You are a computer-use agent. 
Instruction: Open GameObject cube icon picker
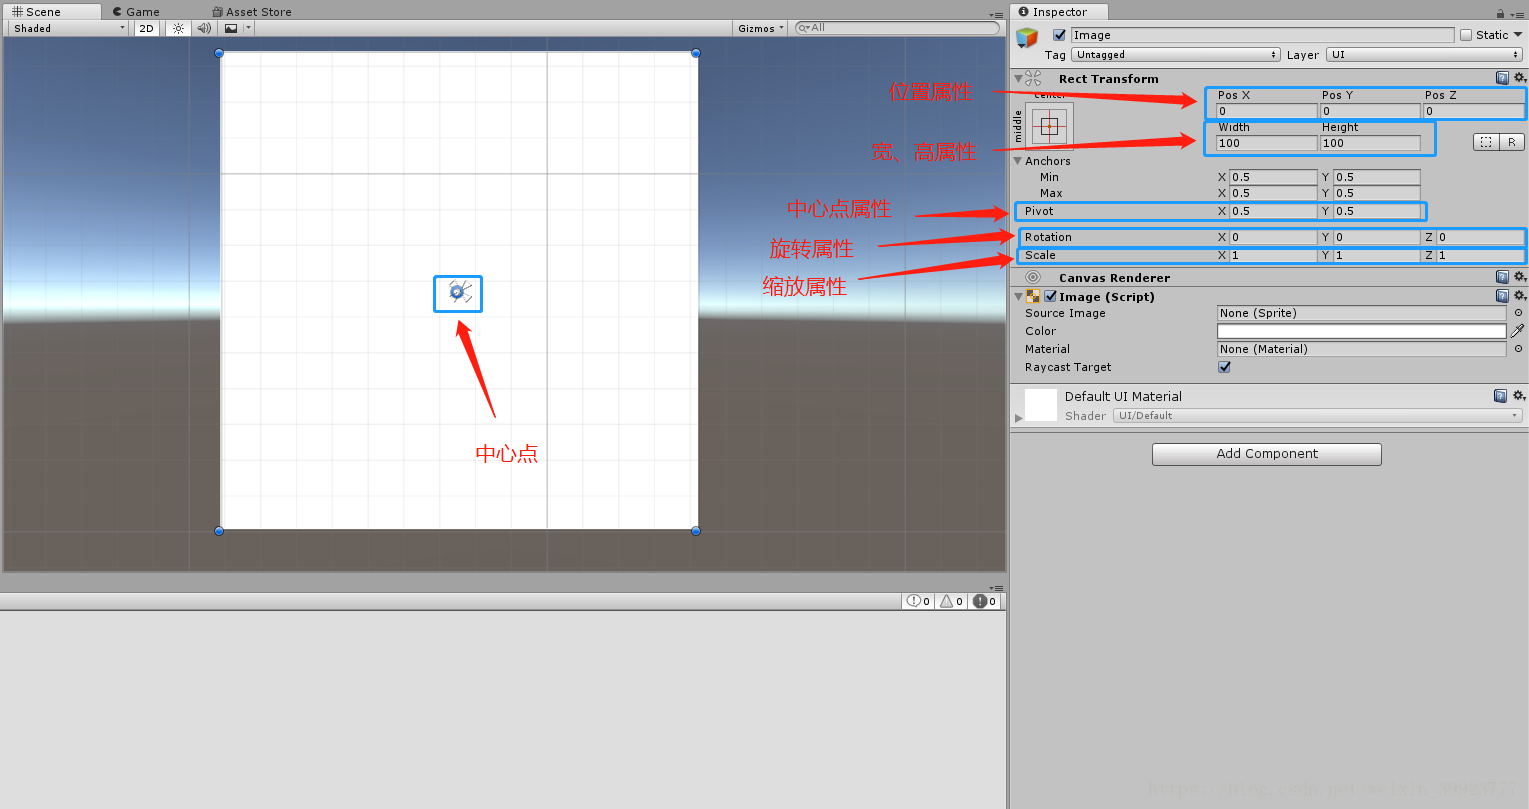tap(1027, 38)
